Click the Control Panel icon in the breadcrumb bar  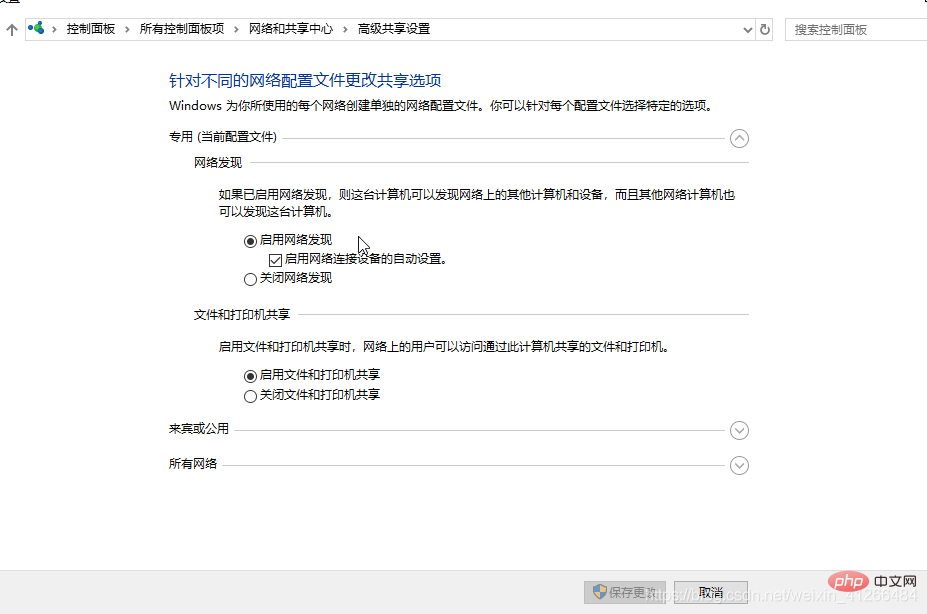pyautogui.click(x=36, y=29)
